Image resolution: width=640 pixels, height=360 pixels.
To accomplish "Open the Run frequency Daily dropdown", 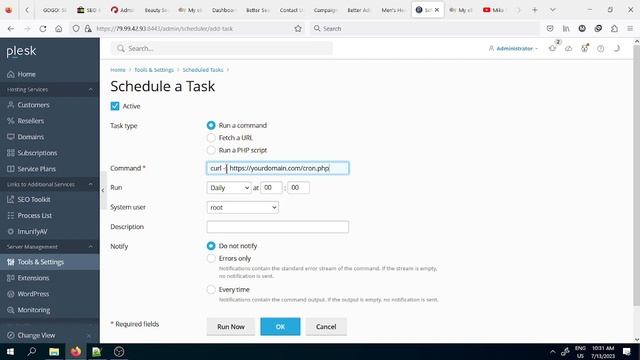I will pos(229,188).
